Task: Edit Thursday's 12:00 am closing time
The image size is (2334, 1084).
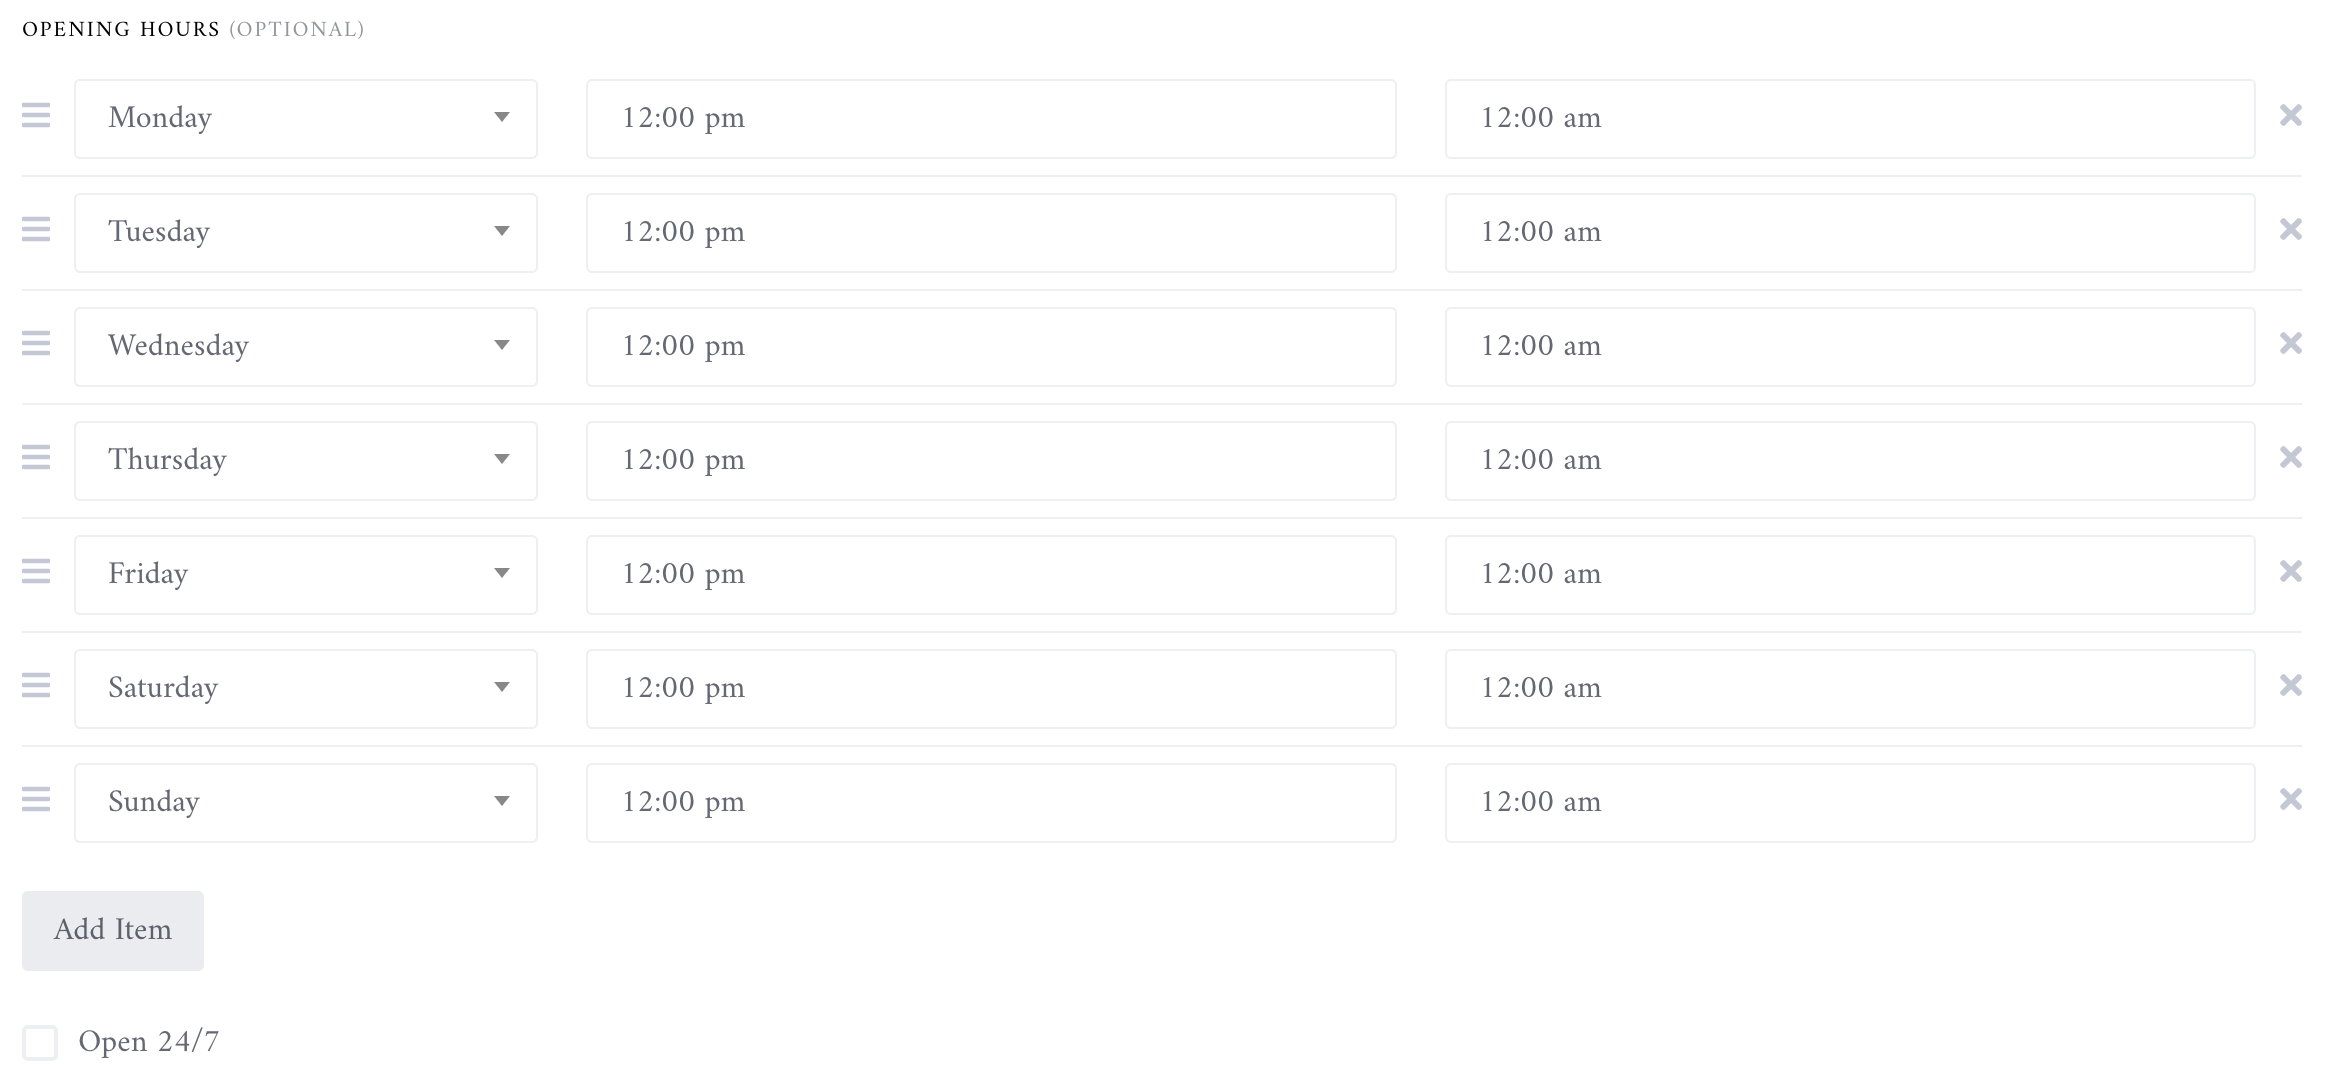Action: [x=1850, y=461]
